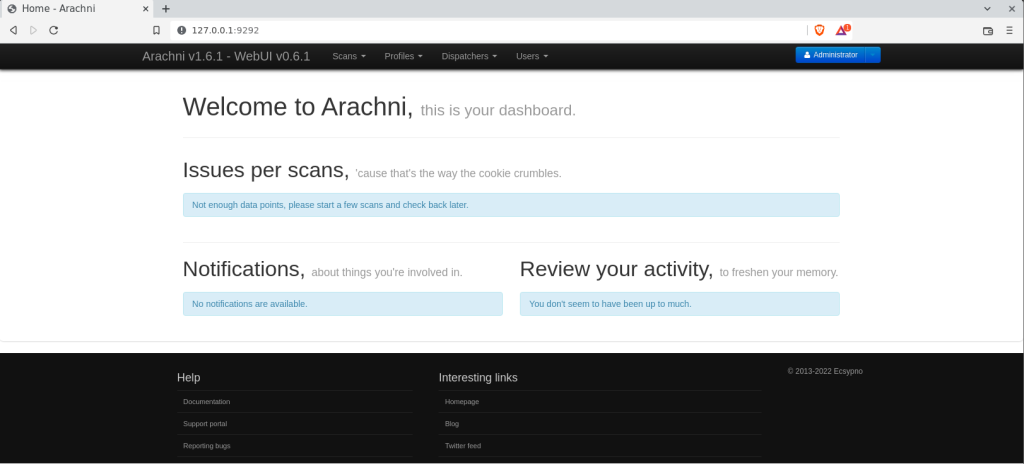Click the 'Interesting links' footer heading
1024x464 pixels.
click(478, 378)
